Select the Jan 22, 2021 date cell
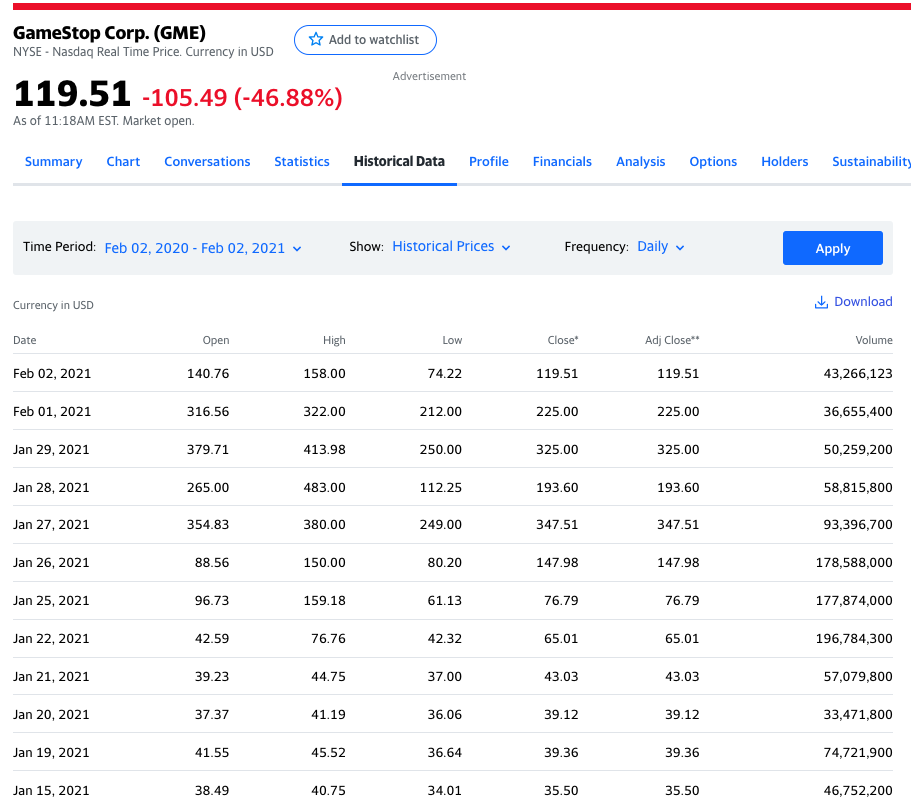Viewport: 911px width, 806px height. pyautogui.click(x=51, y=639)
